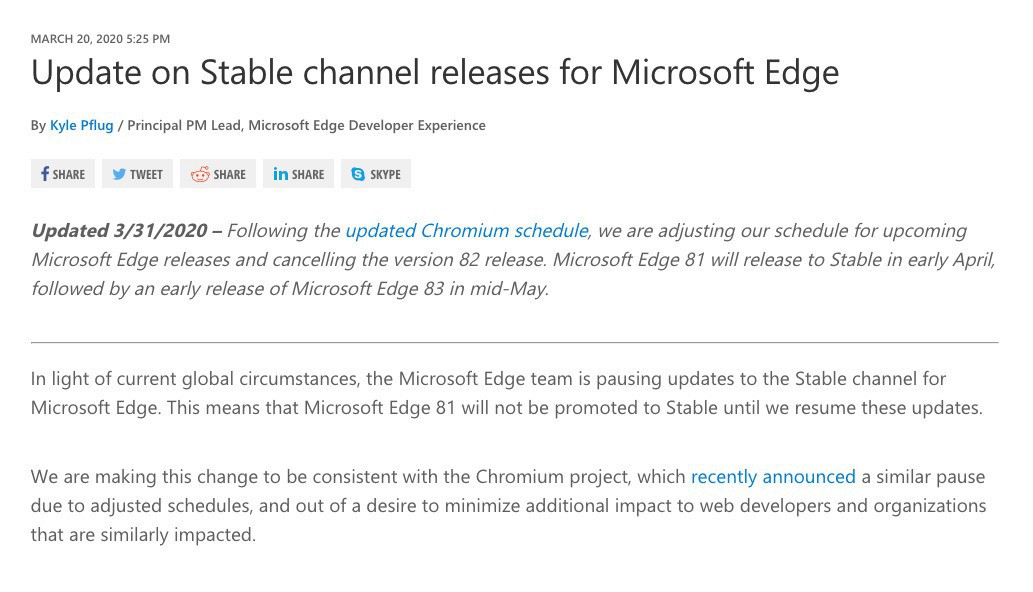Click the LinkedIn "in" icon
1033x592 pixels.
tap(281, 174)
